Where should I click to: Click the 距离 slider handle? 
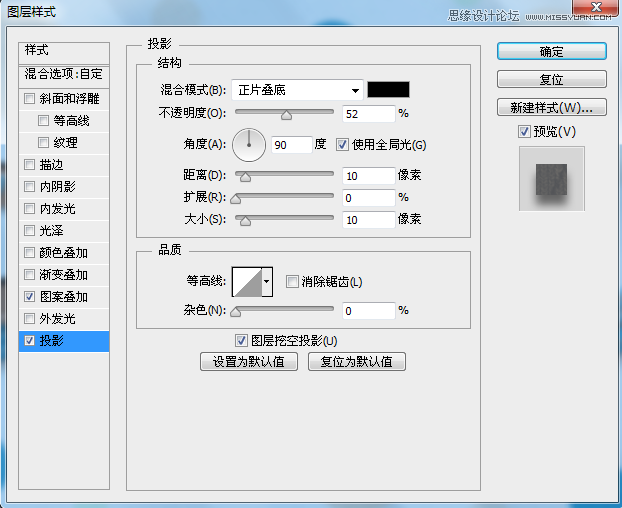click(246, 177)
